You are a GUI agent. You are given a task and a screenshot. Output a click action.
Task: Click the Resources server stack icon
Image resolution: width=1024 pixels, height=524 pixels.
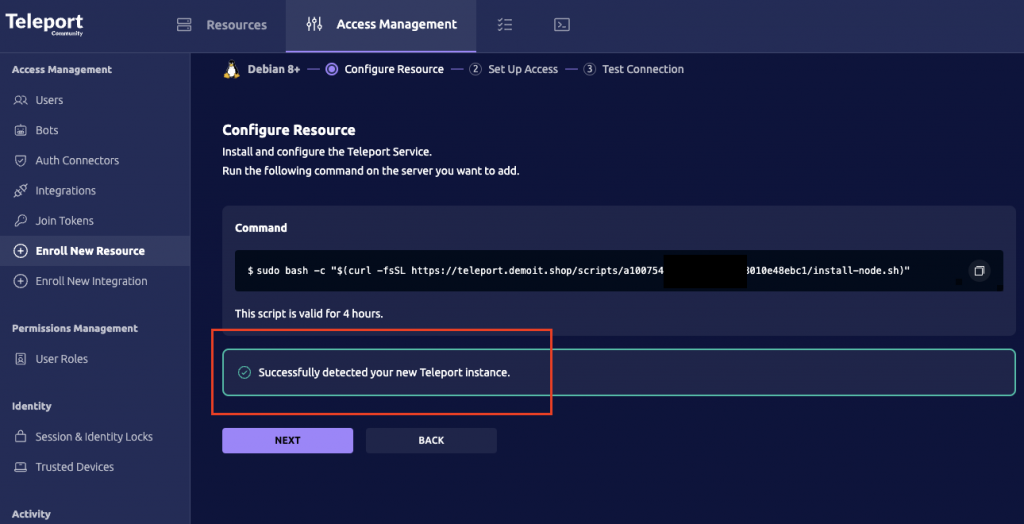pyautogui.click(x=184, y=25)
